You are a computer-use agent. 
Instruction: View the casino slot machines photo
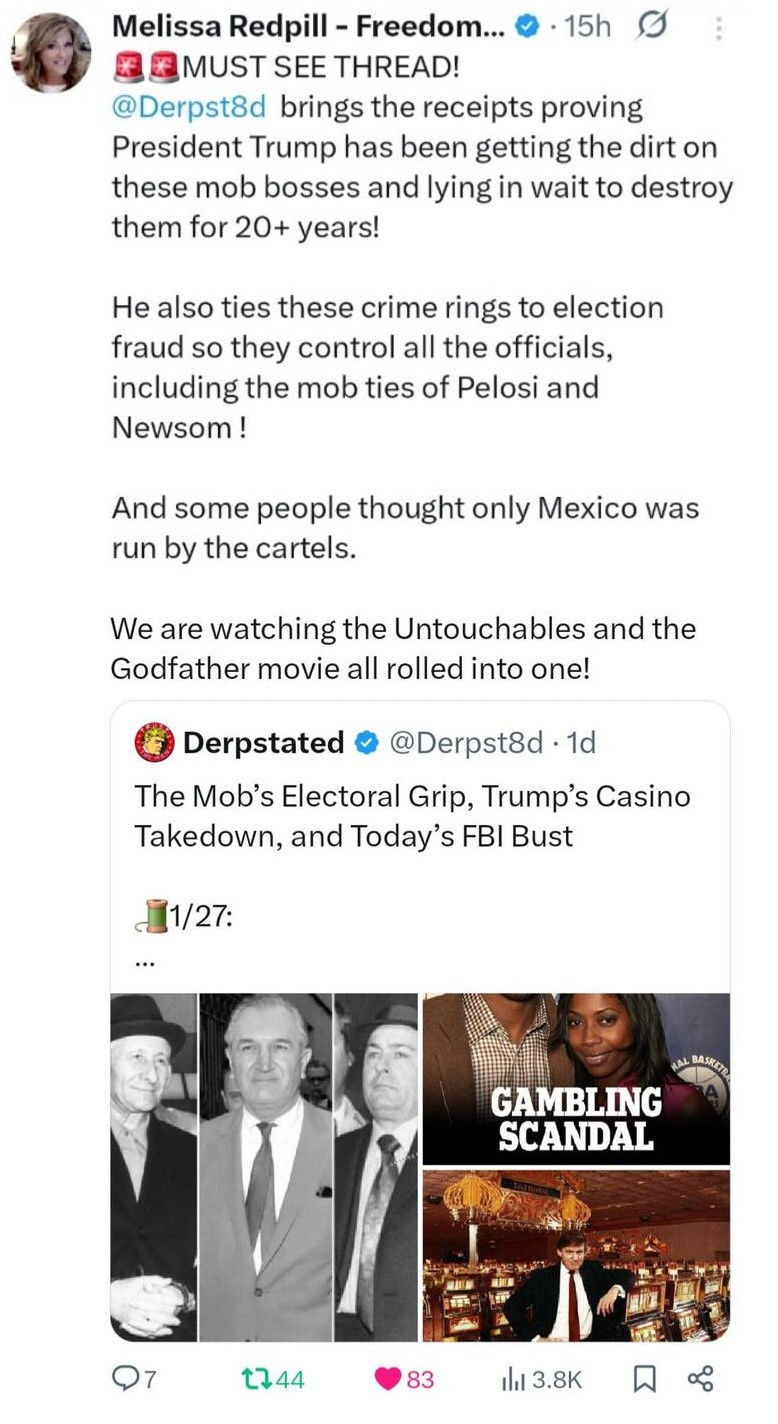(x=576, y=1256)
